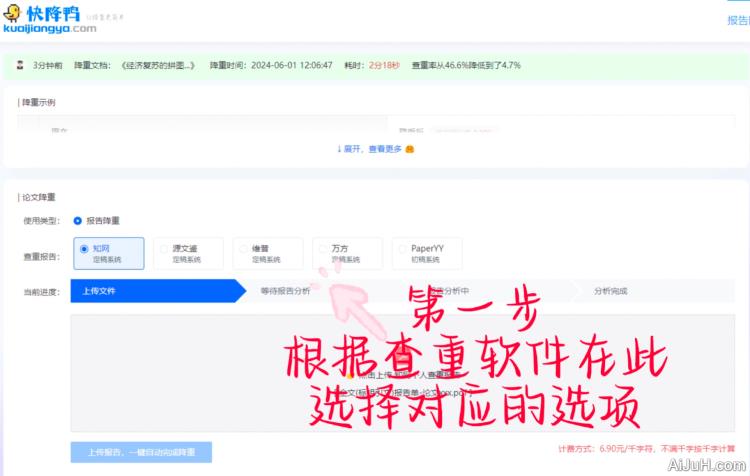
Task: Click the 等待报告分析 progress step
Action: [286, 291]
